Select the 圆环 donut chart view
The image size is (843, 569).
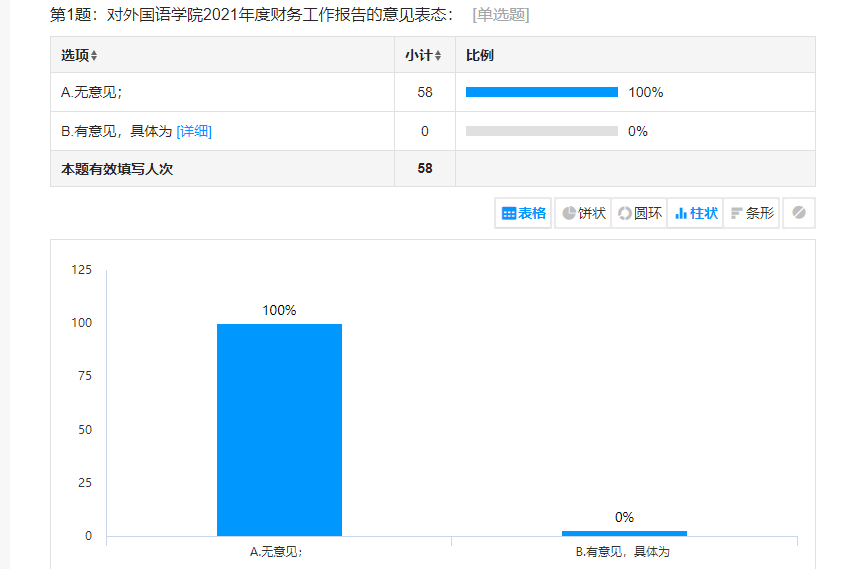(x=639, y=213)
